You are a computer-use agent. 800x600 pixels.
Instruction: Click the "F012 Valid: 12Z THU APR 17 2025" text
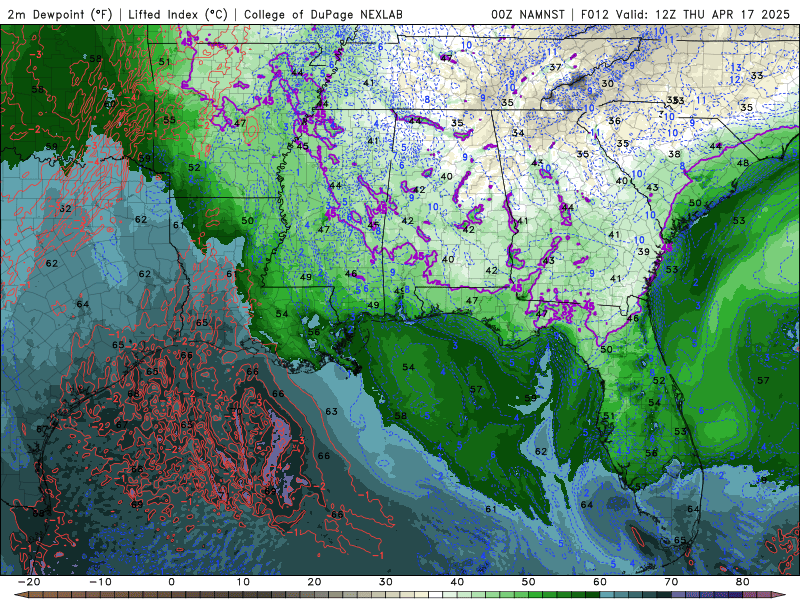coord(685,14)
